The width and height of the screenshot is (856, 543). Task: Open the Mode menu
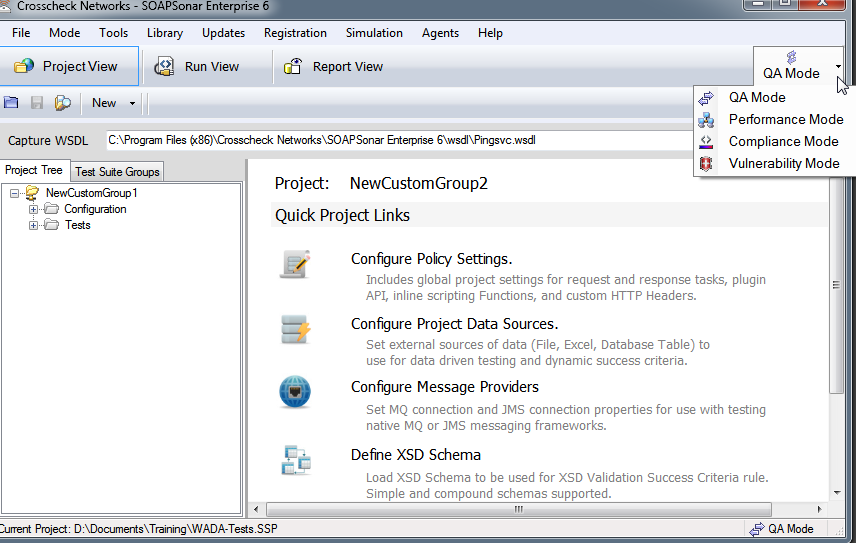coord(64,33)
